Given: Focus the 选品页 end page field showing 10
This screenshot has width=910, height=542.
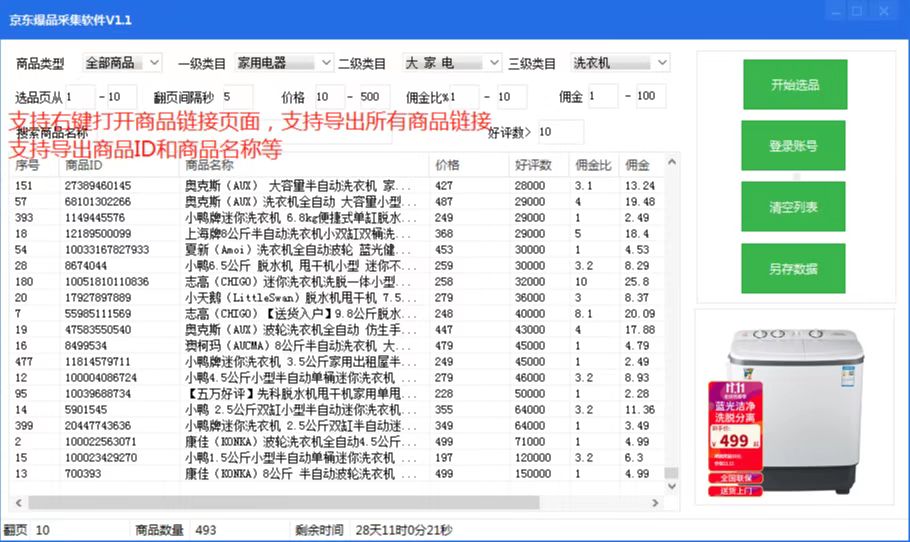Looking at the screenshot, I should click(122, 97).
